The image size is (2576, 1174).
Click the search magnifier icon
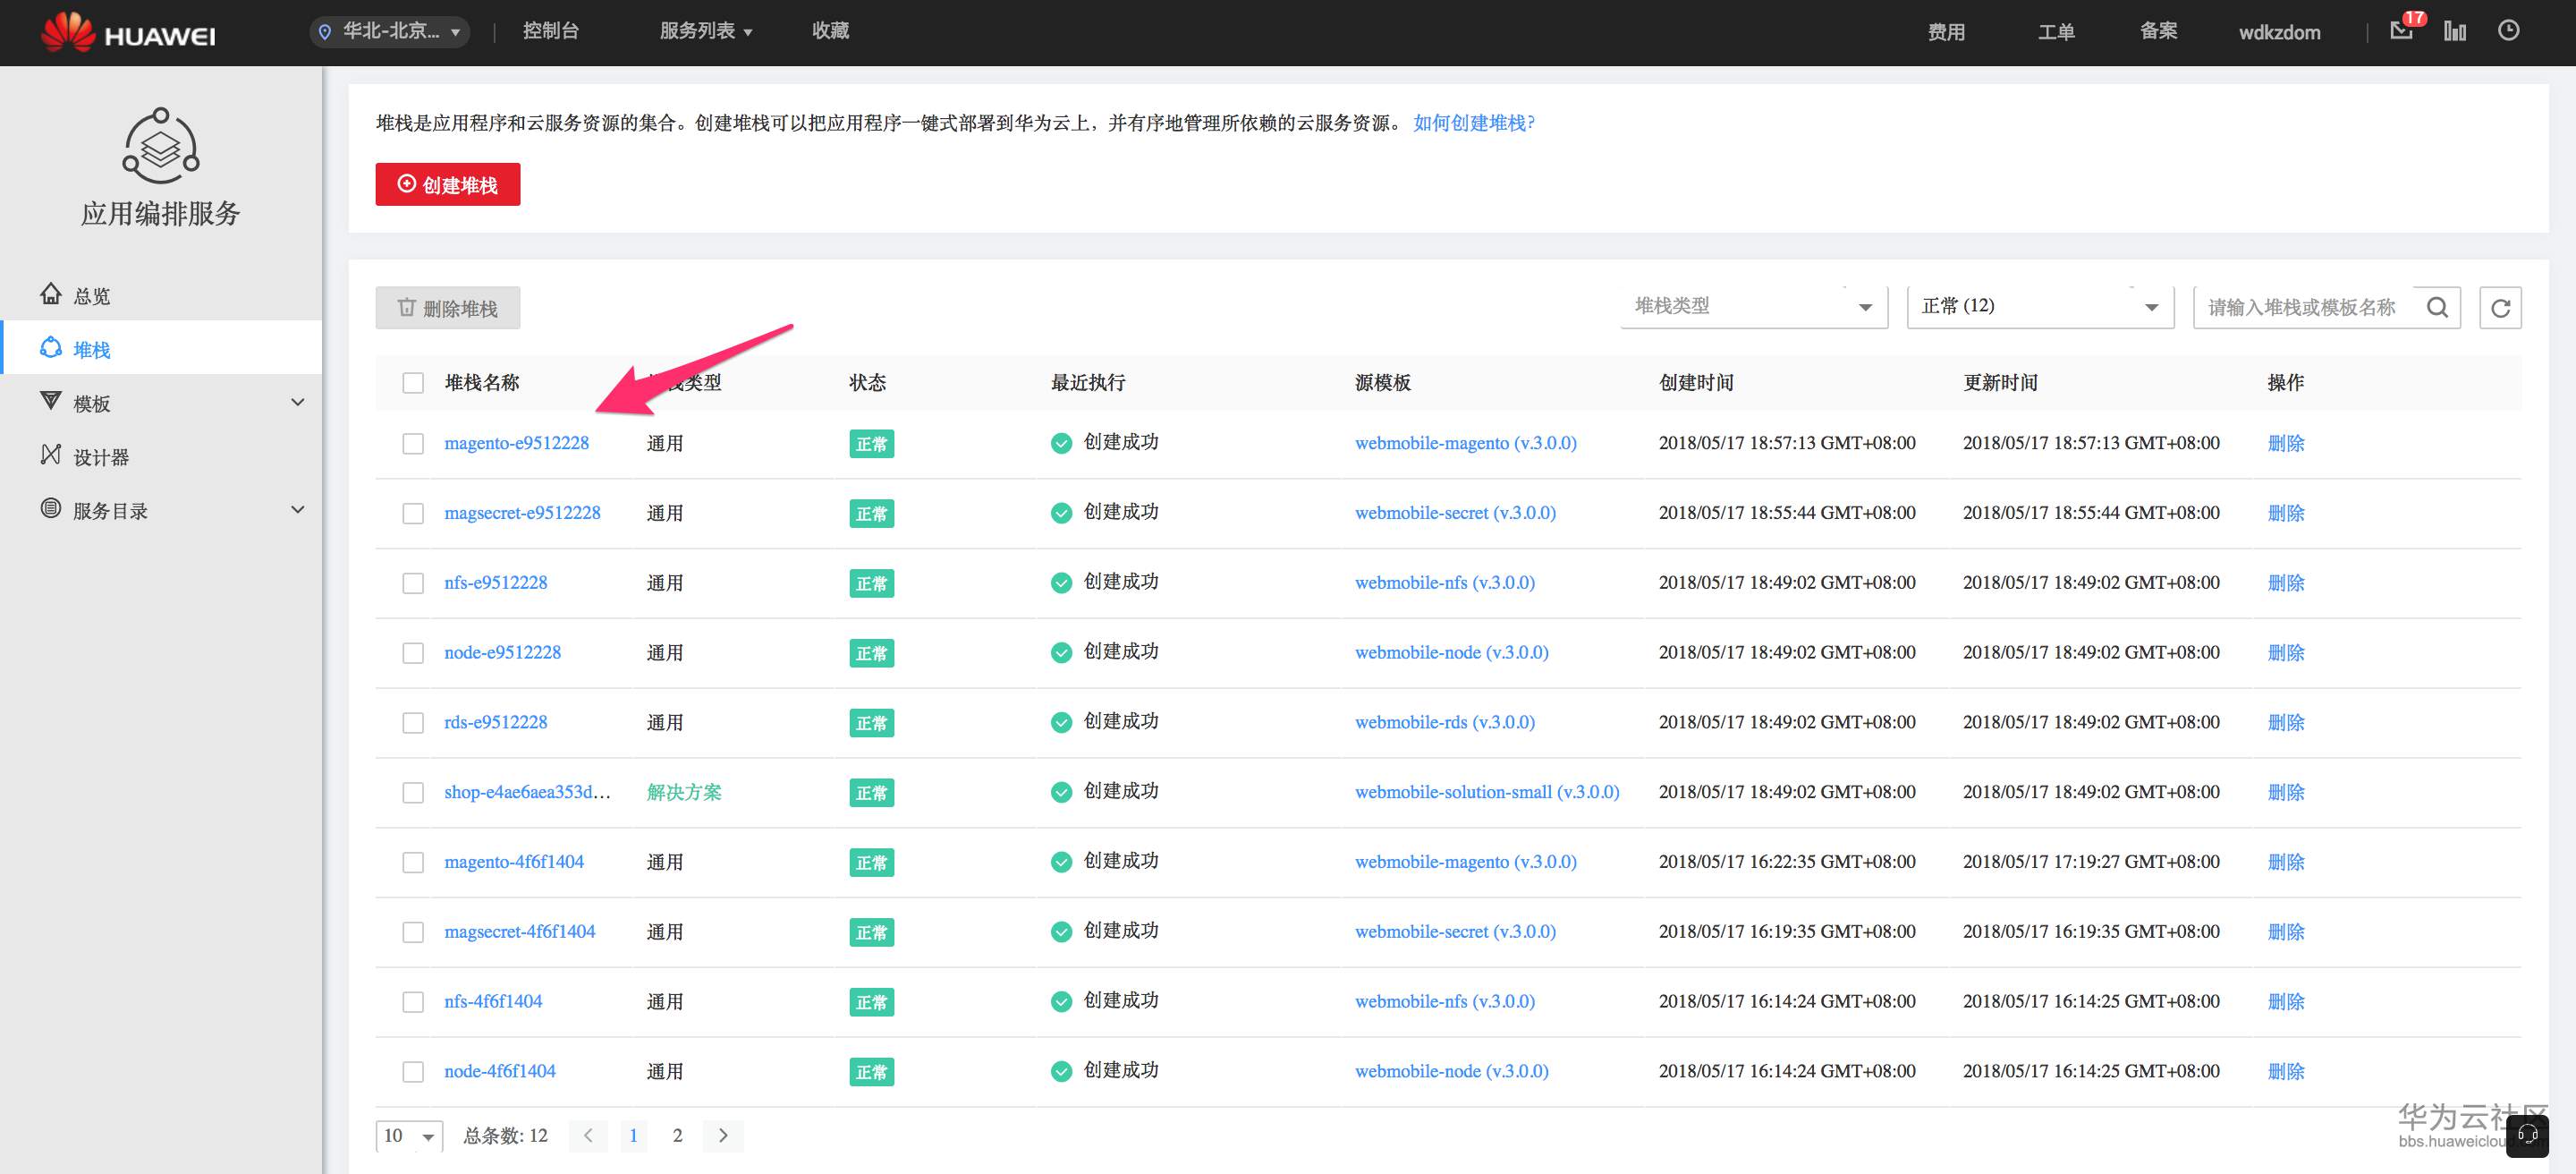pyautogui.click(x=2437, y=307)
